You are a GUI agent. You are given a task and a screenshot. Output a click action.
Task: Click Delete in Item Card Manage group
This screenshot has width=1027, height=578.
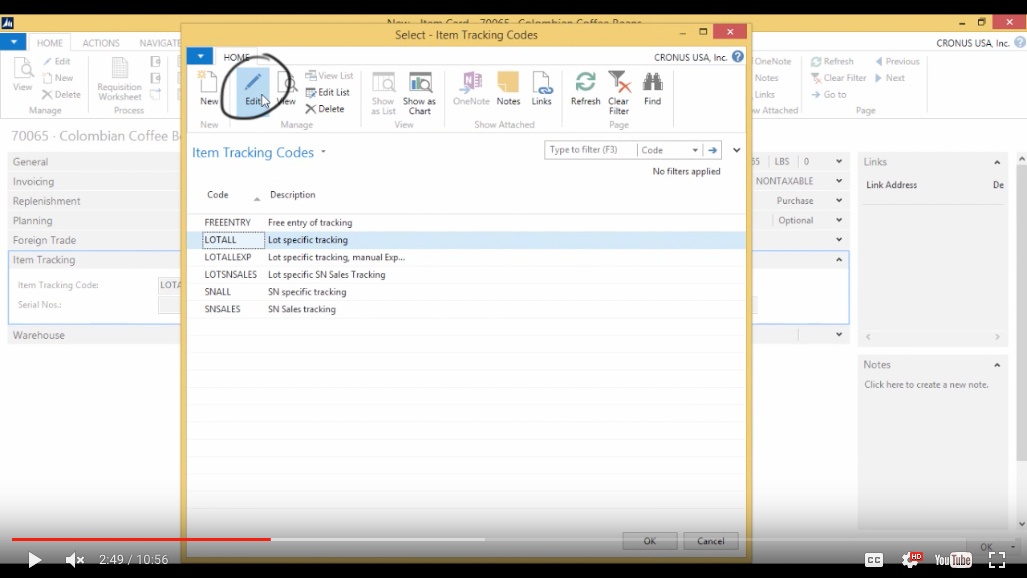tap(62, 94)
